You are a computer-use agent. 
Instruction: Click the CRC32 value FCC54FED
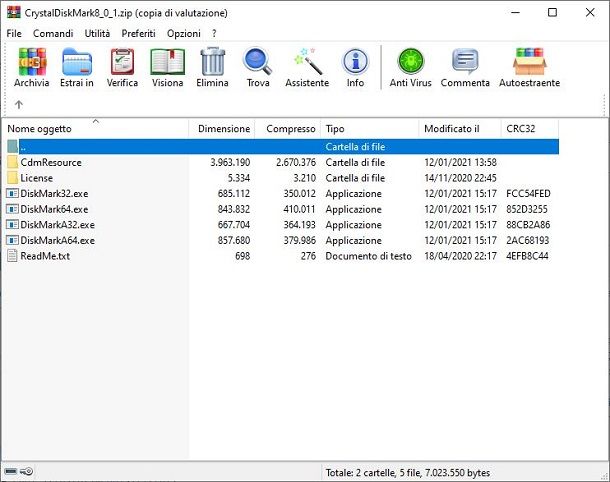pyautogui.click(x=528, y=193)
